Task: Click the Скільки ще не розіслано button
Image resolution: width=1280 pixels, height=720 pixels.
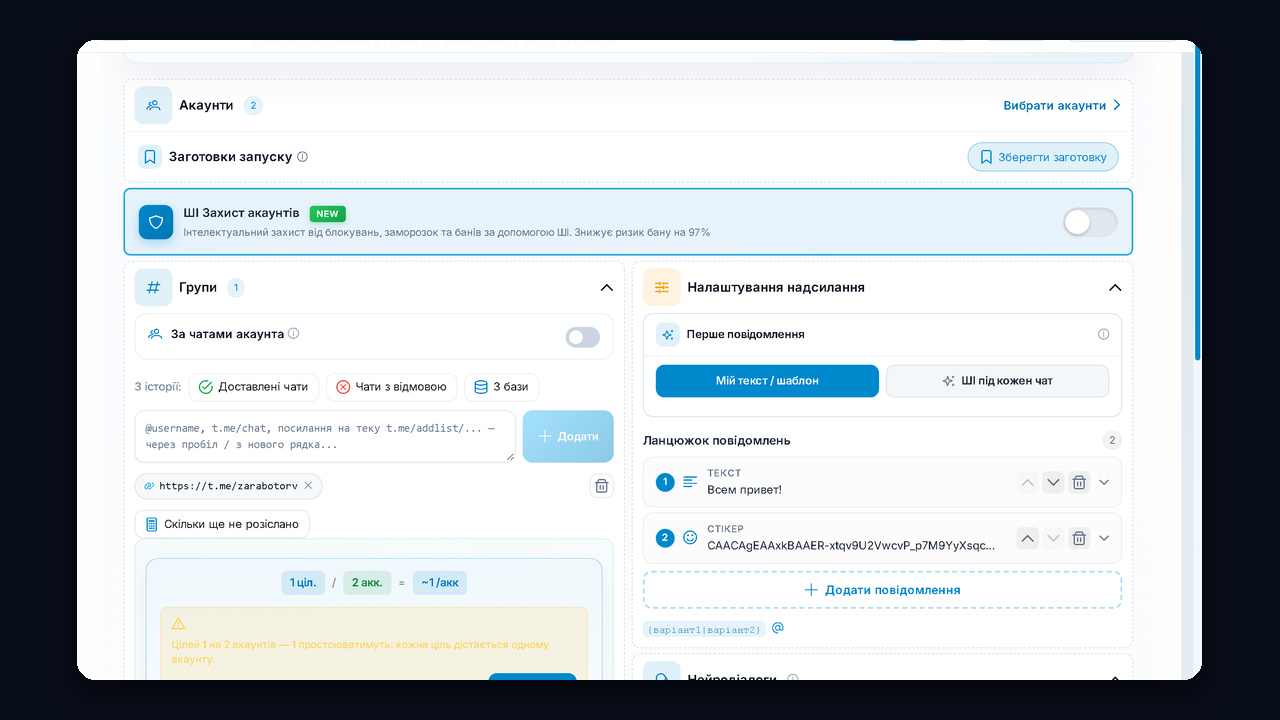Action: (222, 524)
